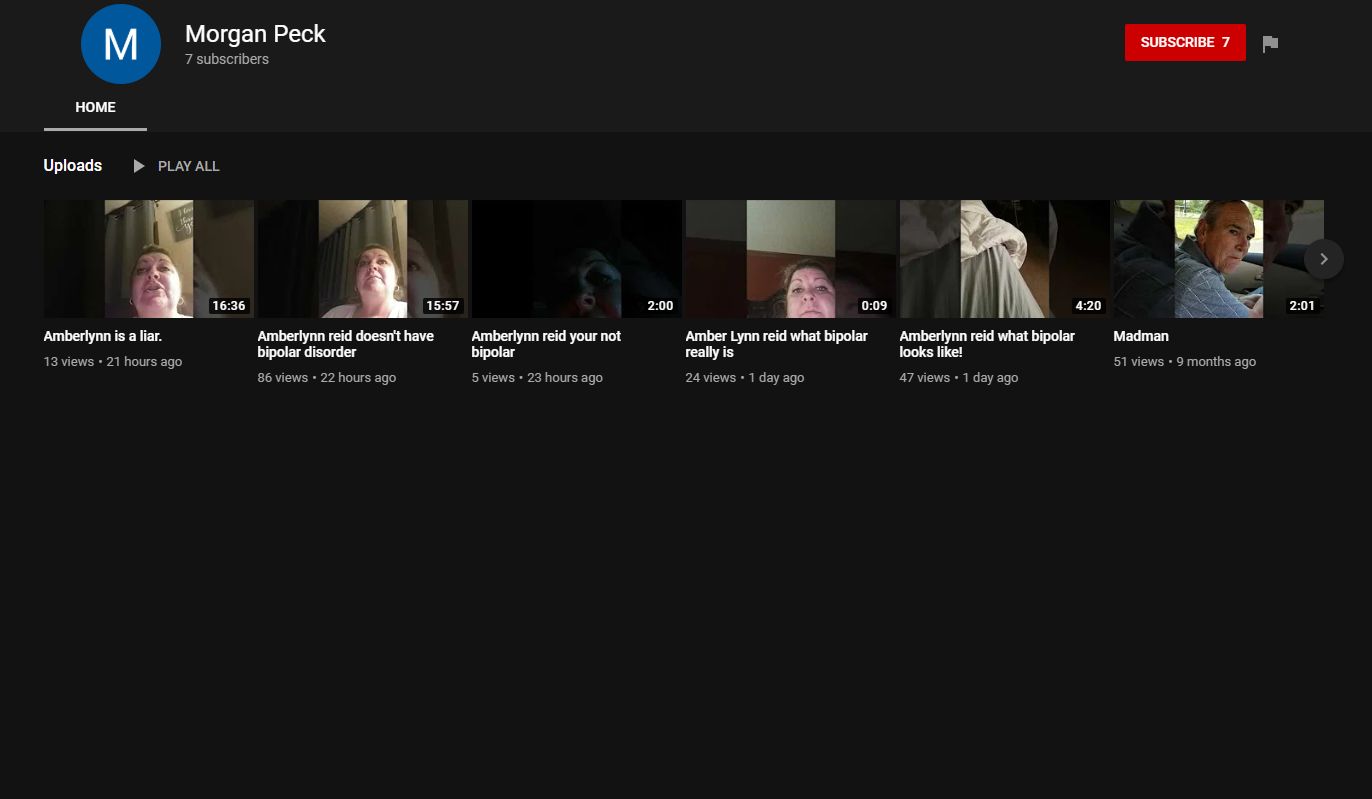The image size is (1372, 799).
Task: Click '24 views • 1 day ago' text
Action: 745,378
